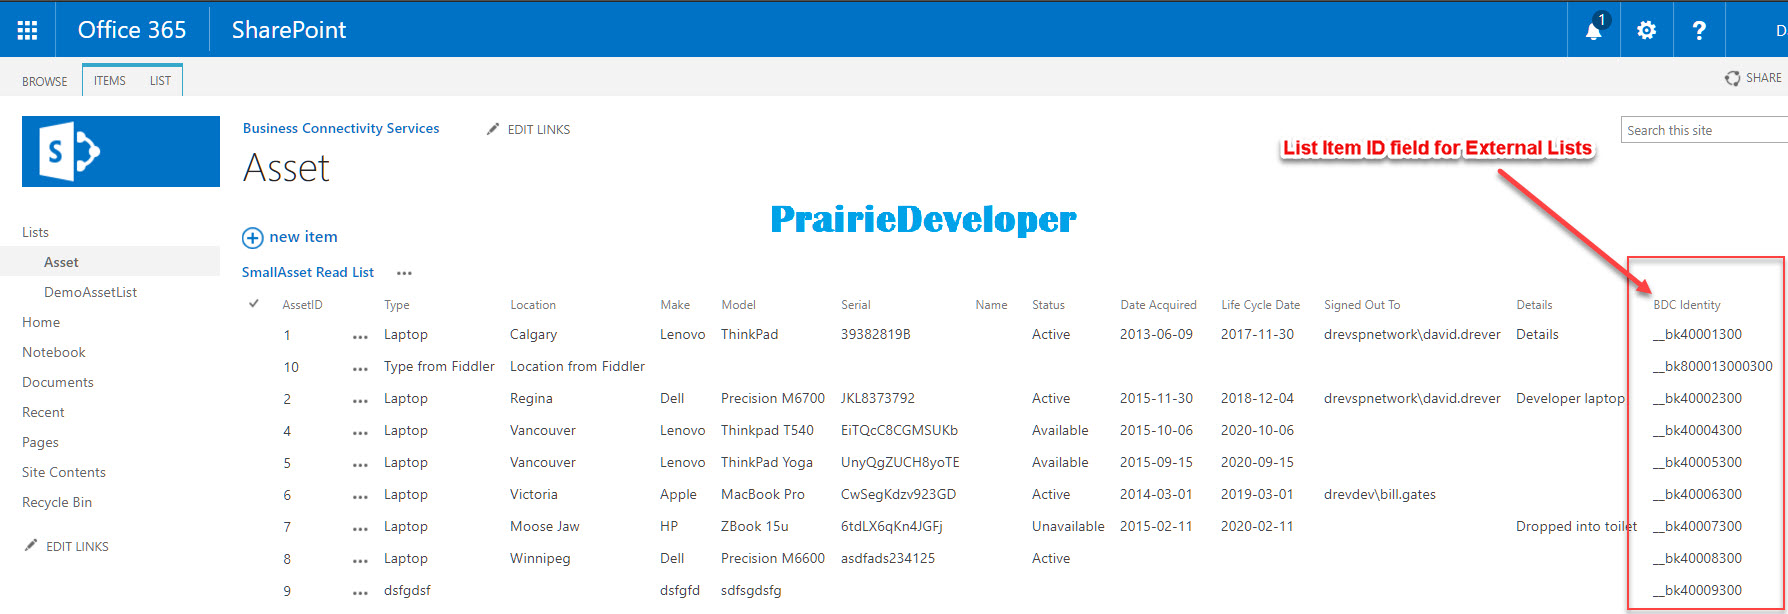
Task: Click pencil icon of sidebar EDIT LINKS
Action: 31,546
